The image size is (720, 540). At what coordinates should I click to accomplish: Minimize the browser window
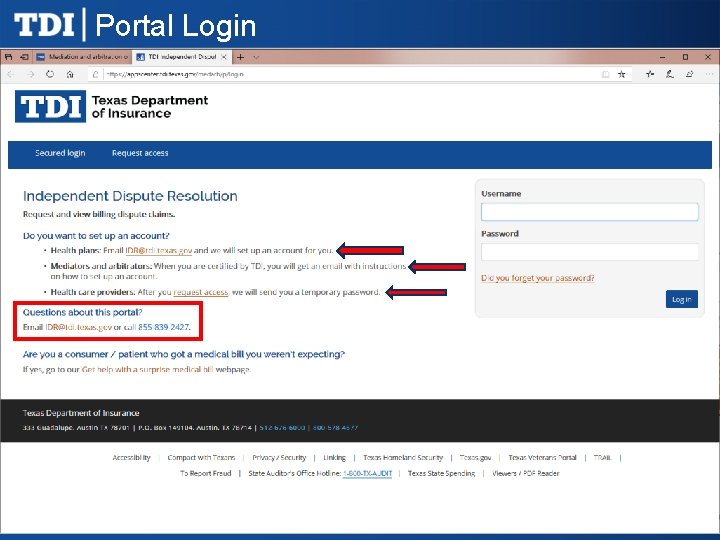tap(662, 57)
